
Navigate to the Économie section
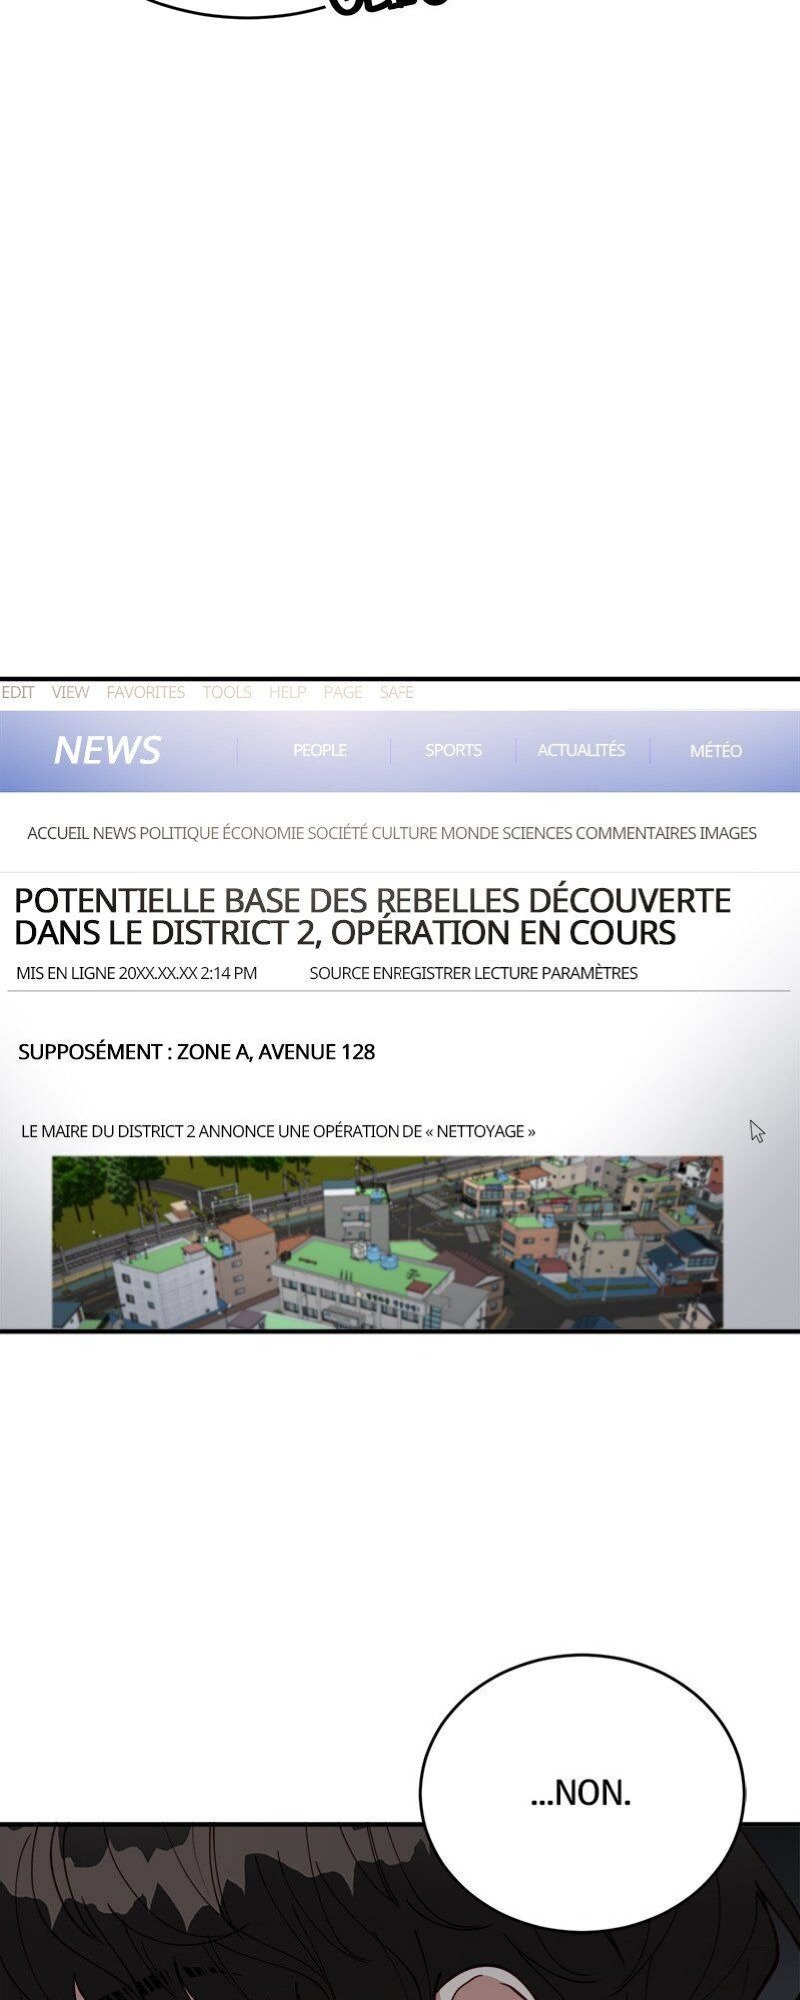coord(263,833)
